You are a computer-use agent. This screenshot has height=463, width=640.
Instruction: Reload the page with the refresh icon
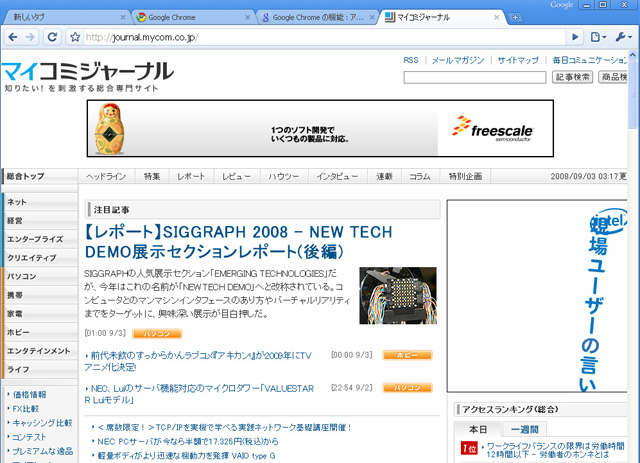click(x=52, y=37)
